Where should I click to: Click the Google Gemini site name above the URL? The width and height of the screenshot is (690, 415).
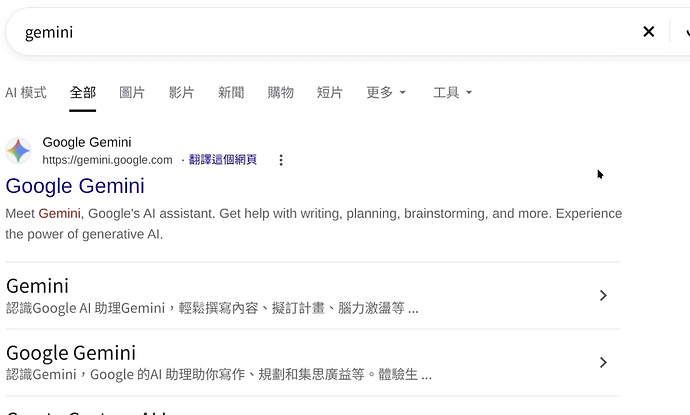87,142
